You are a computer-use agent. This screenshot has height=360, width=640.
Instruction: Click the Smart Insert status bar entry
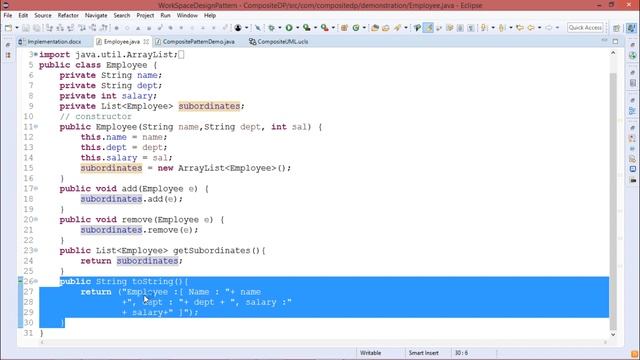coord(423,353)
